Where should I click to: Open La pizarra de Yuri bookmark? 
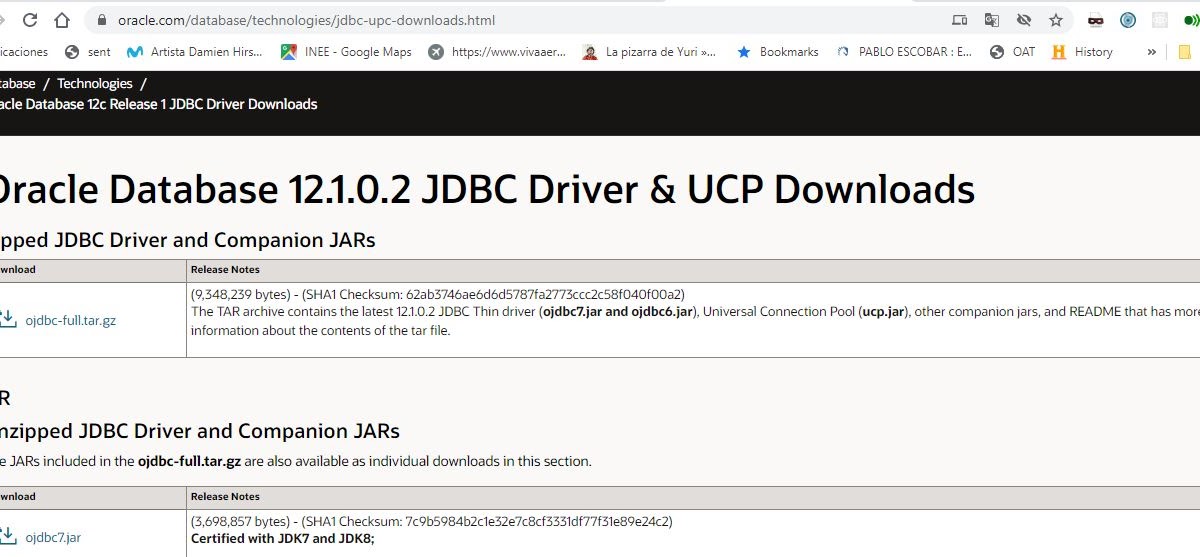(650, 52)
